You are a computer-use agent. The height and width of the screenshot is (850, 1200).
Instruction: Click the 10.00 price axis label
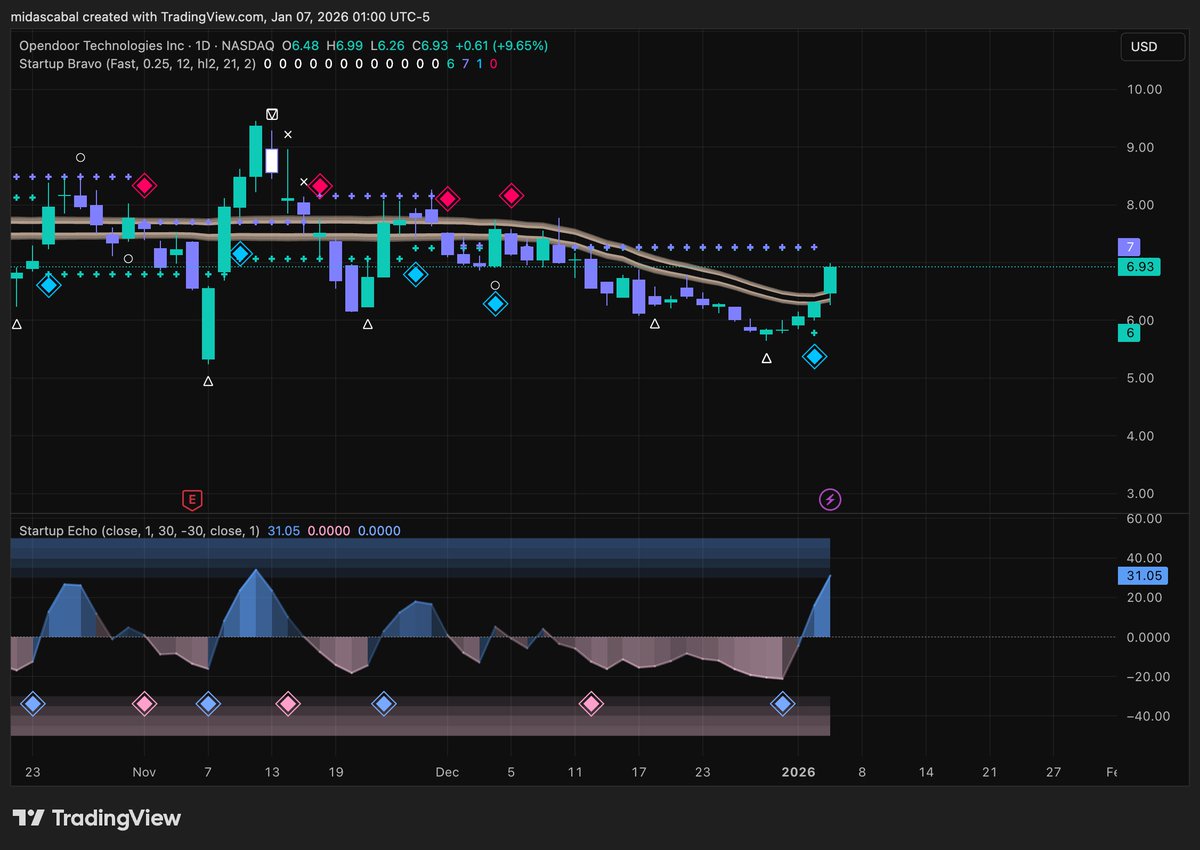pyautogui.click(x=1143, y=89)
